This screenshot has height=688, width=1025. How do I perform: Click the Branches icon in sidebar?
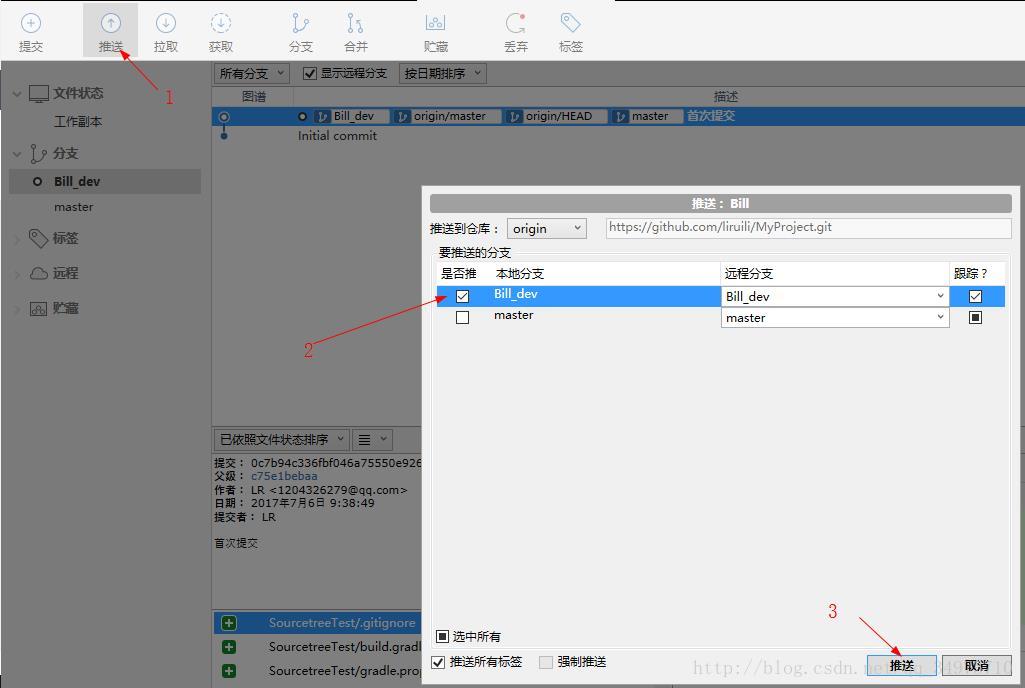click(38, 154)
